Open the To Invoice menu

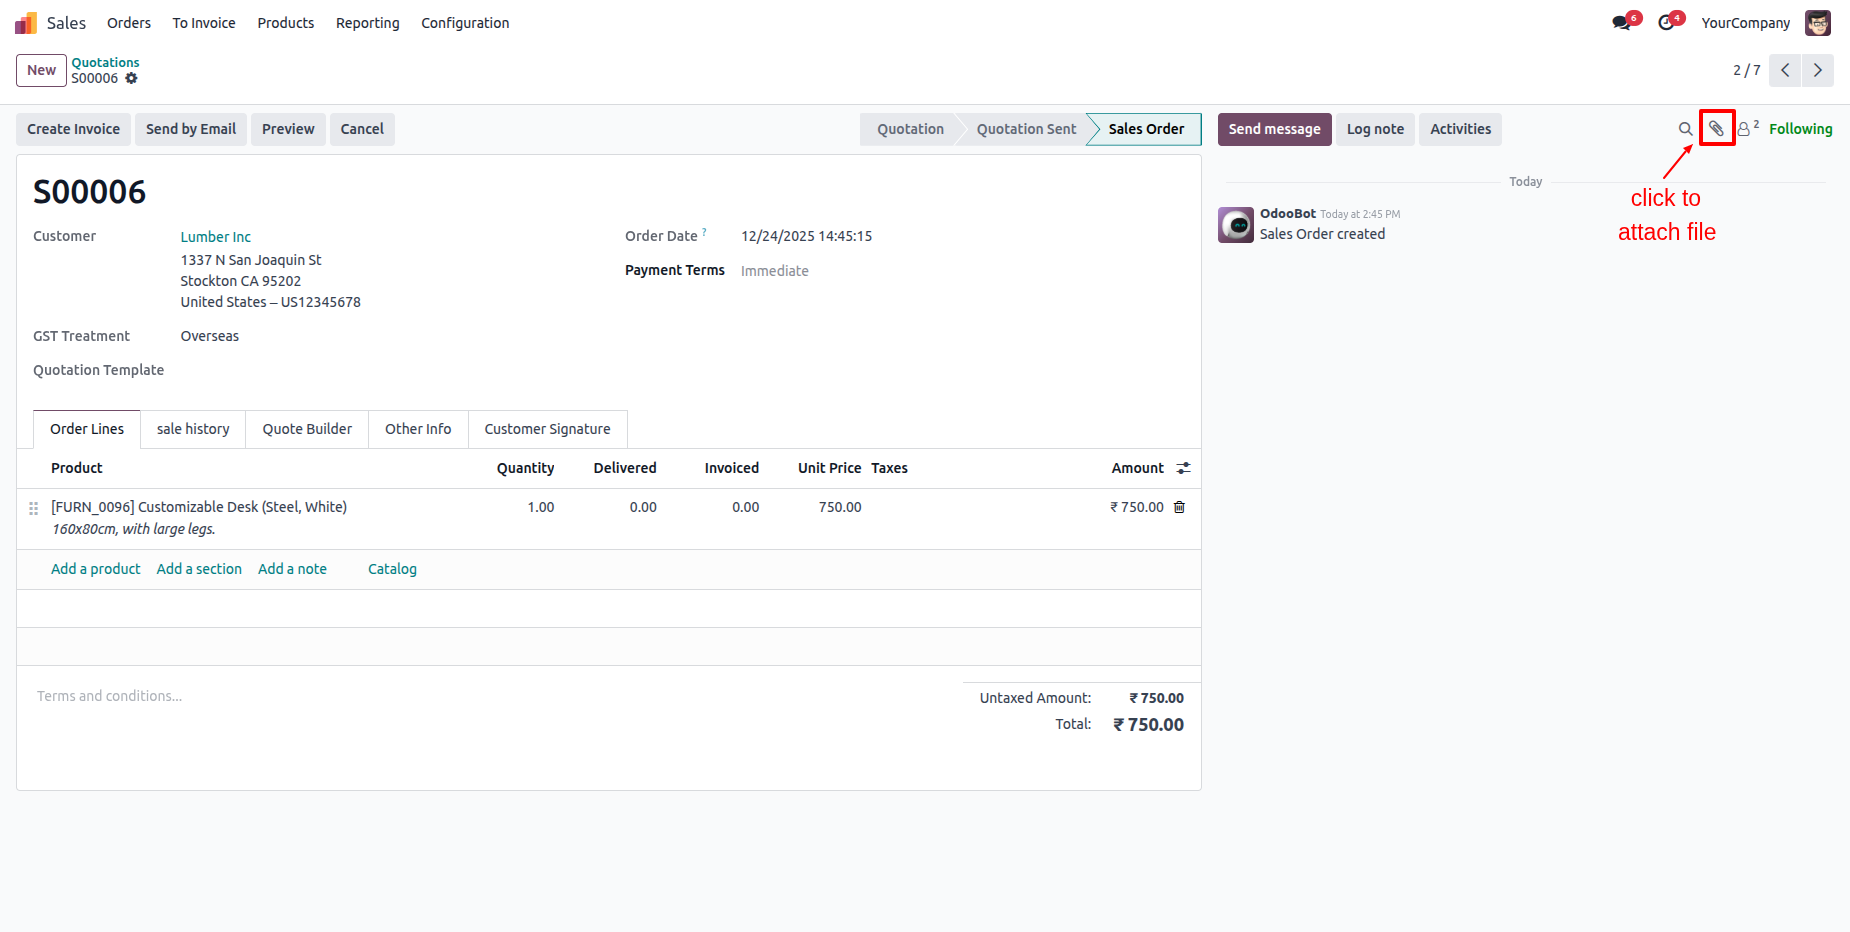click(x=204, y=23)
